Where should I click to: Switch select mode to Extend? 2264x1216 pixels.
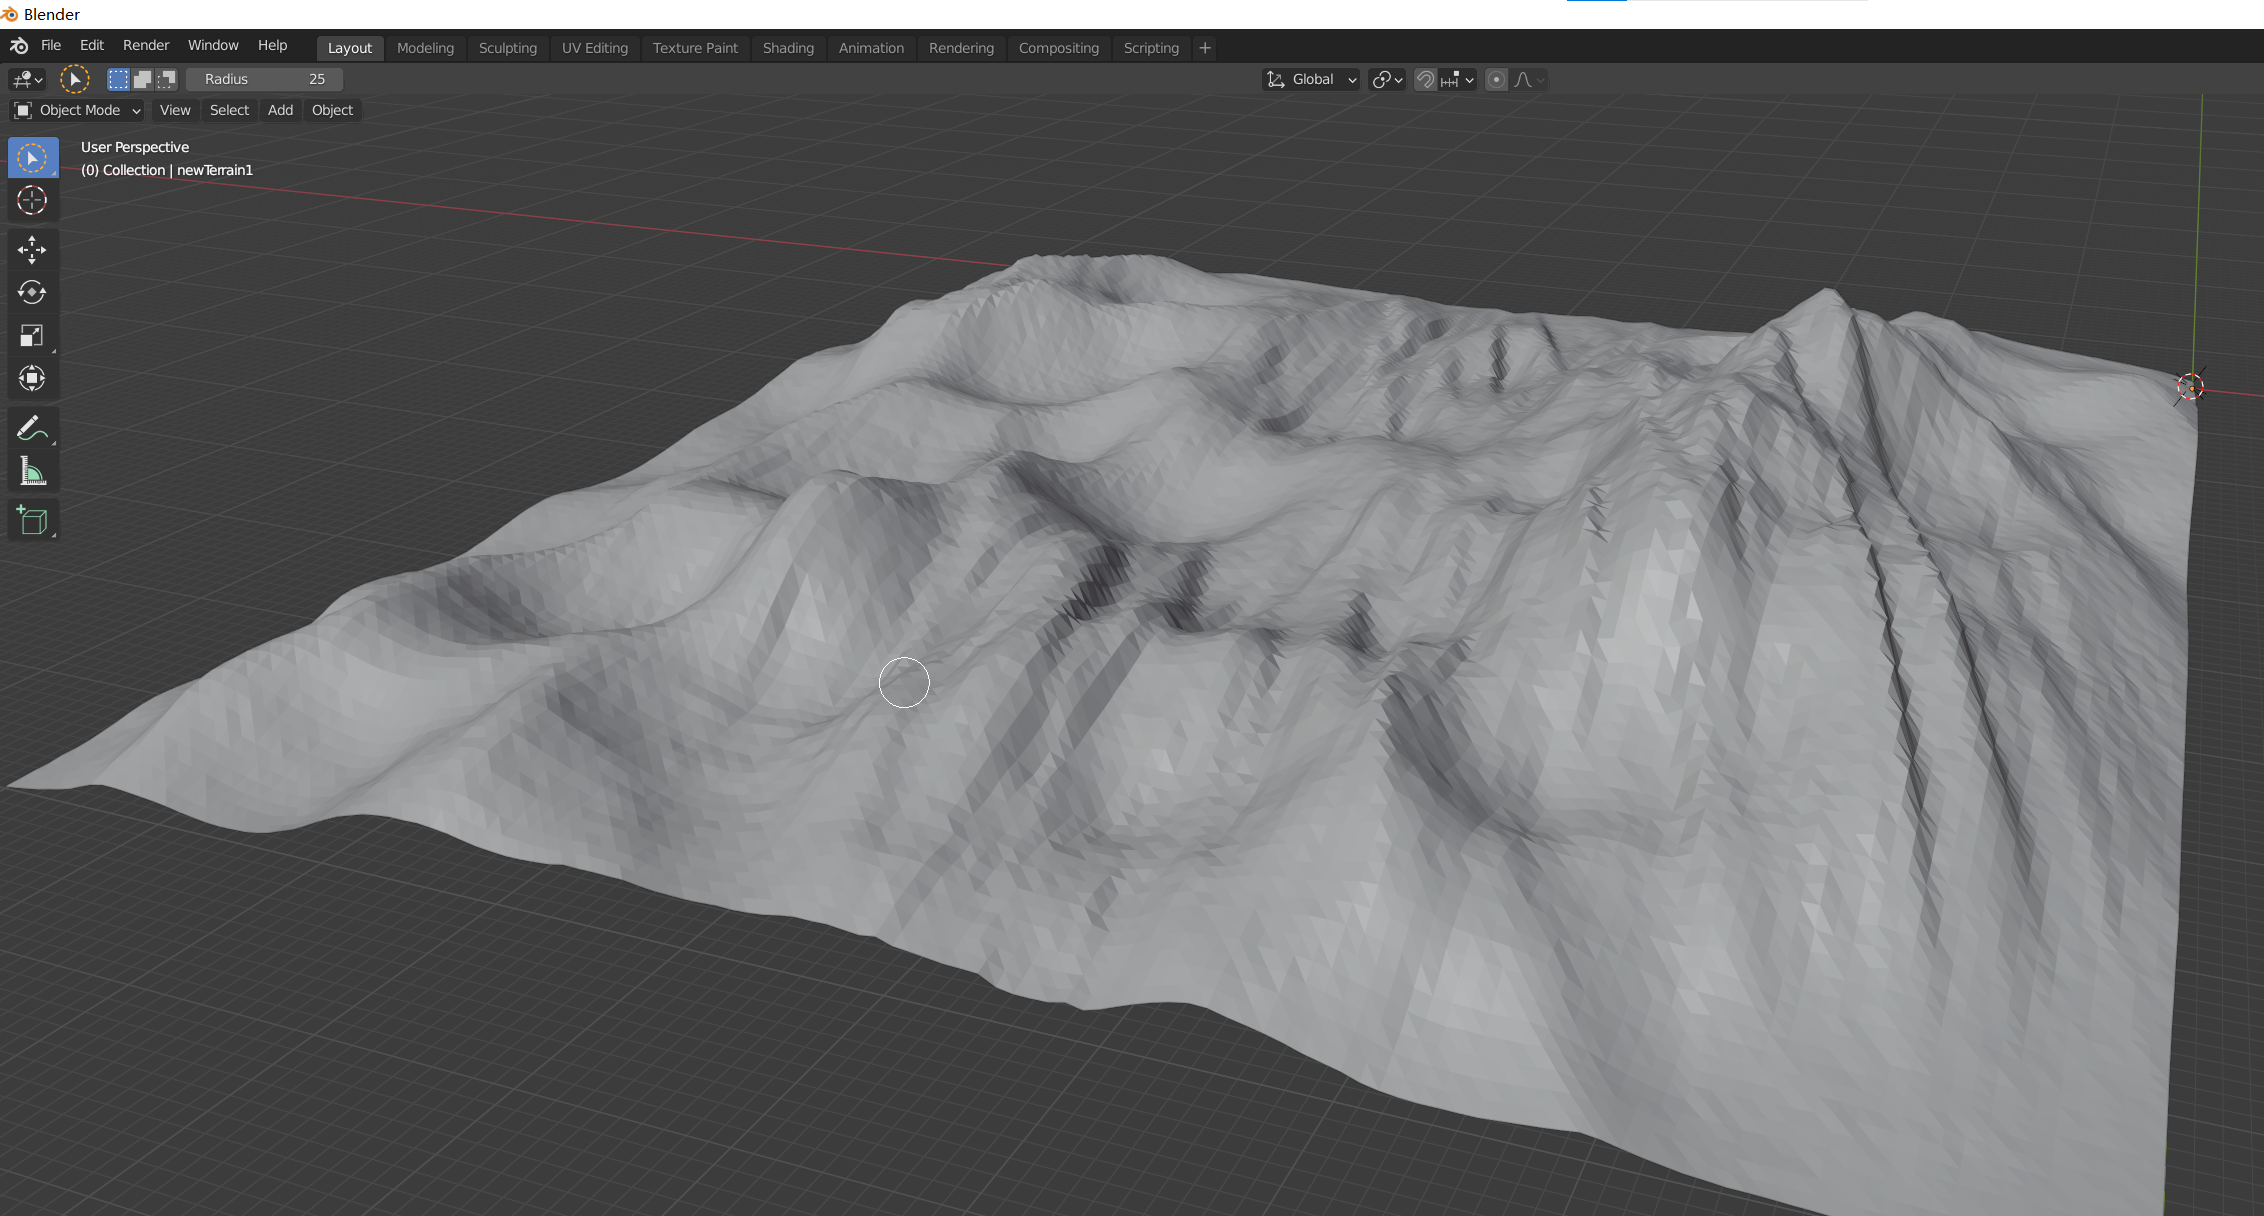point(143,79)
